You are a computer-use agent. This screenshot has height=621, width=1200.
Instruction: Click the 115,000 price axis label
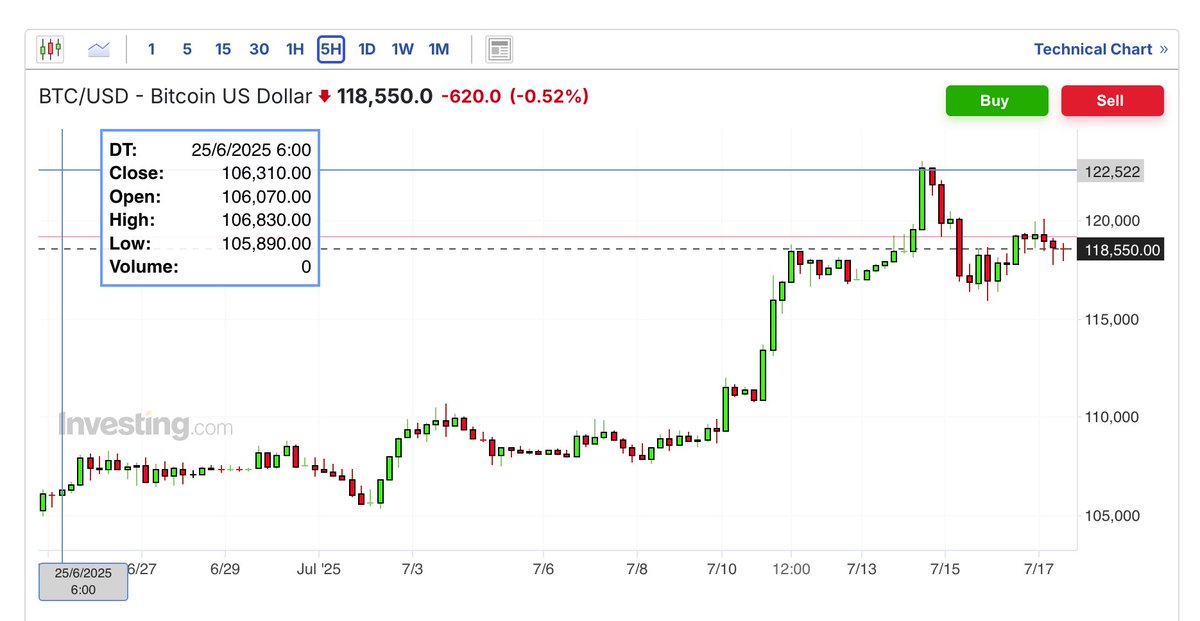click(1112, 320)
